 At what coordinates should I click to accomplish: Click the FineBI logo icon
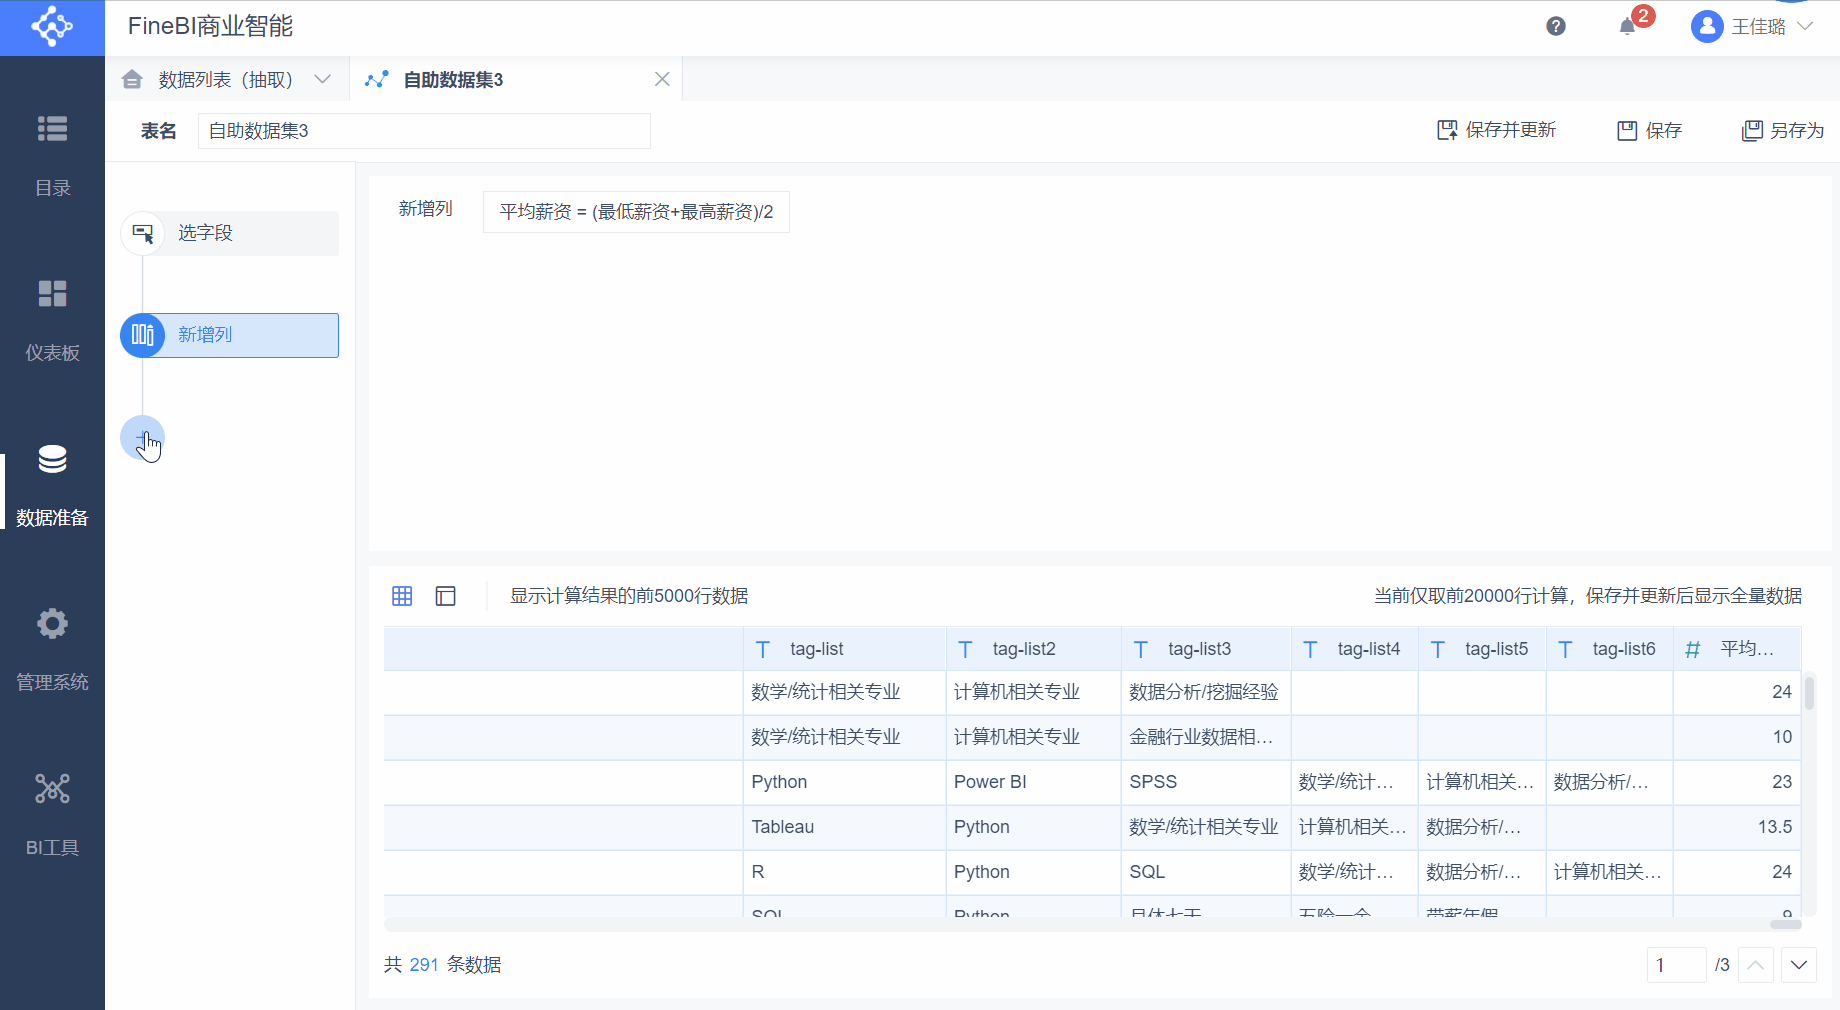(x=52, y=27)
